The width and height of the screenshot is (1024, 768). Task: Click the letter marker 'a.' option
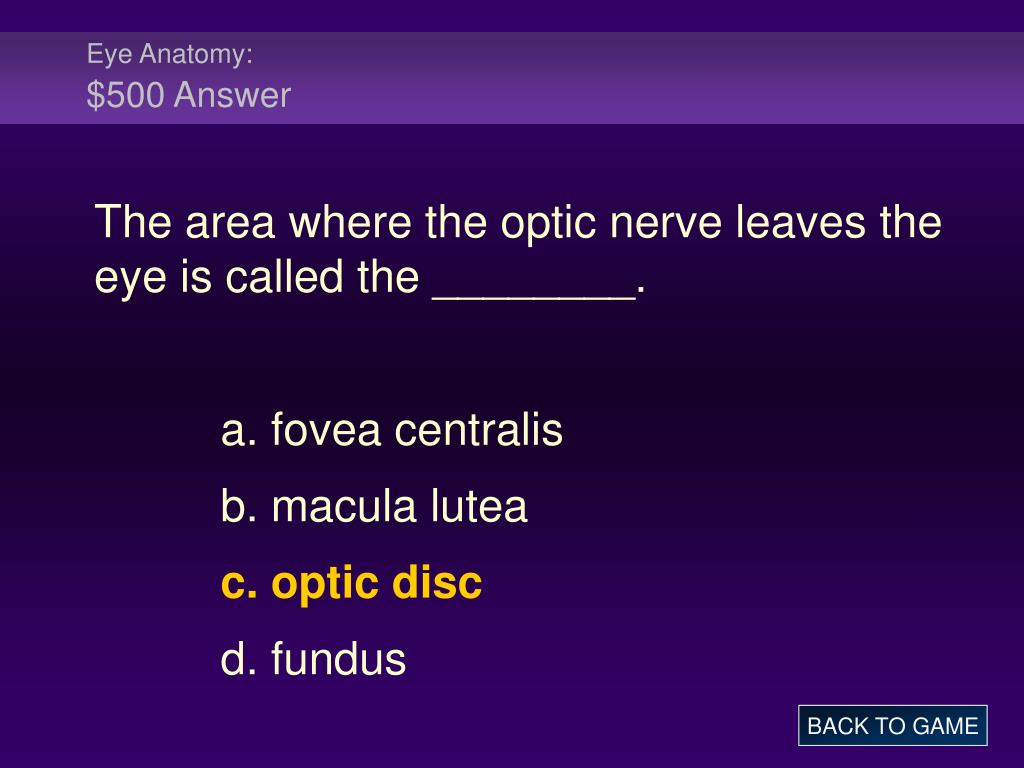point(238,432)
